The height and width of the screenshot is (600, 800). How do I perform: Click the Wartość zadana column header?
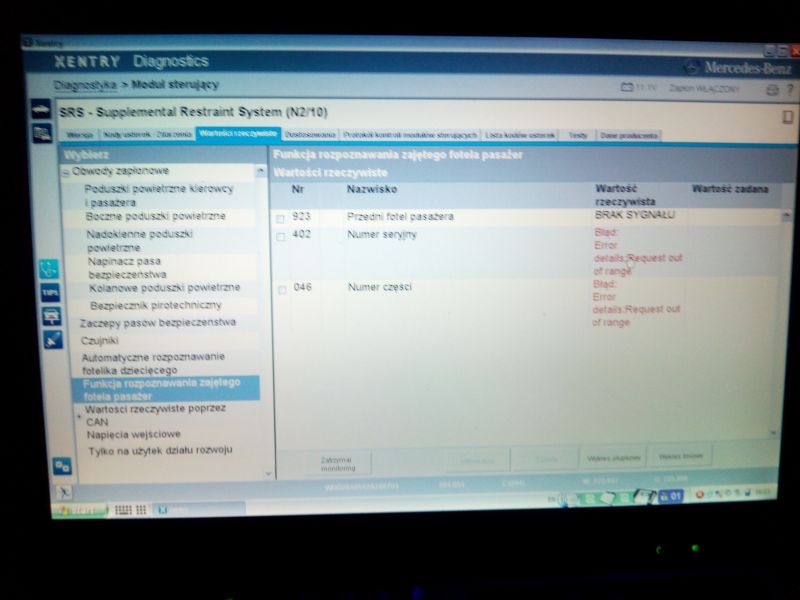coord(730,189)
